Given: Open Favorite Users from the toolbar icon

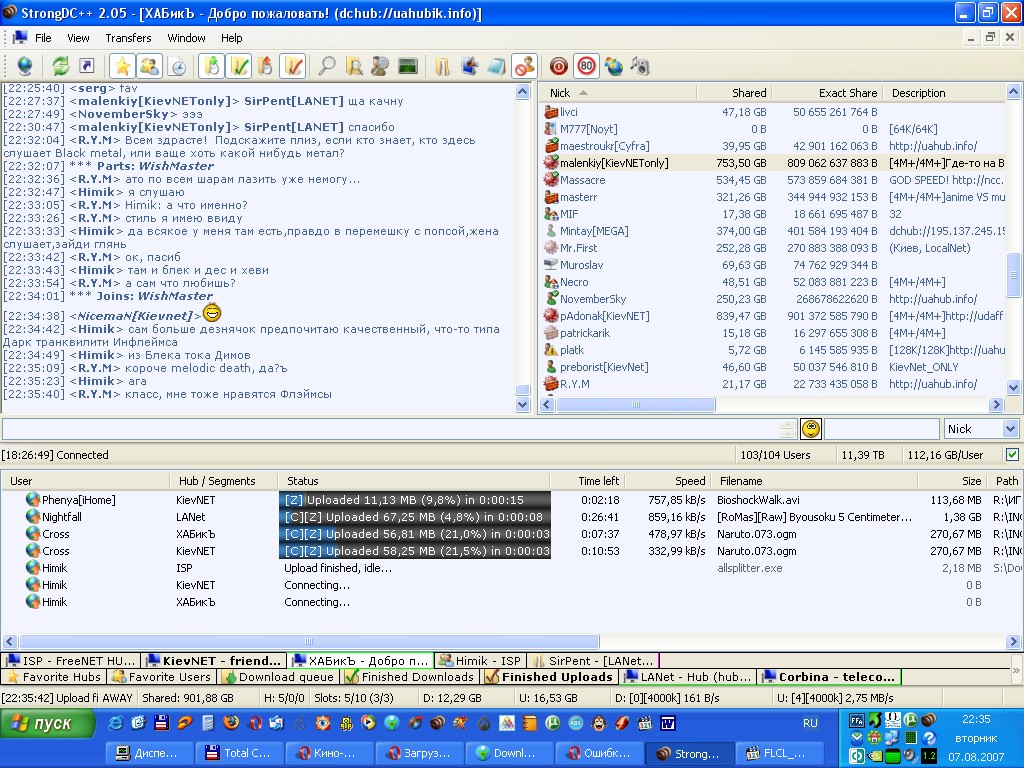Looking at the screenshot, I should [149, 66].
